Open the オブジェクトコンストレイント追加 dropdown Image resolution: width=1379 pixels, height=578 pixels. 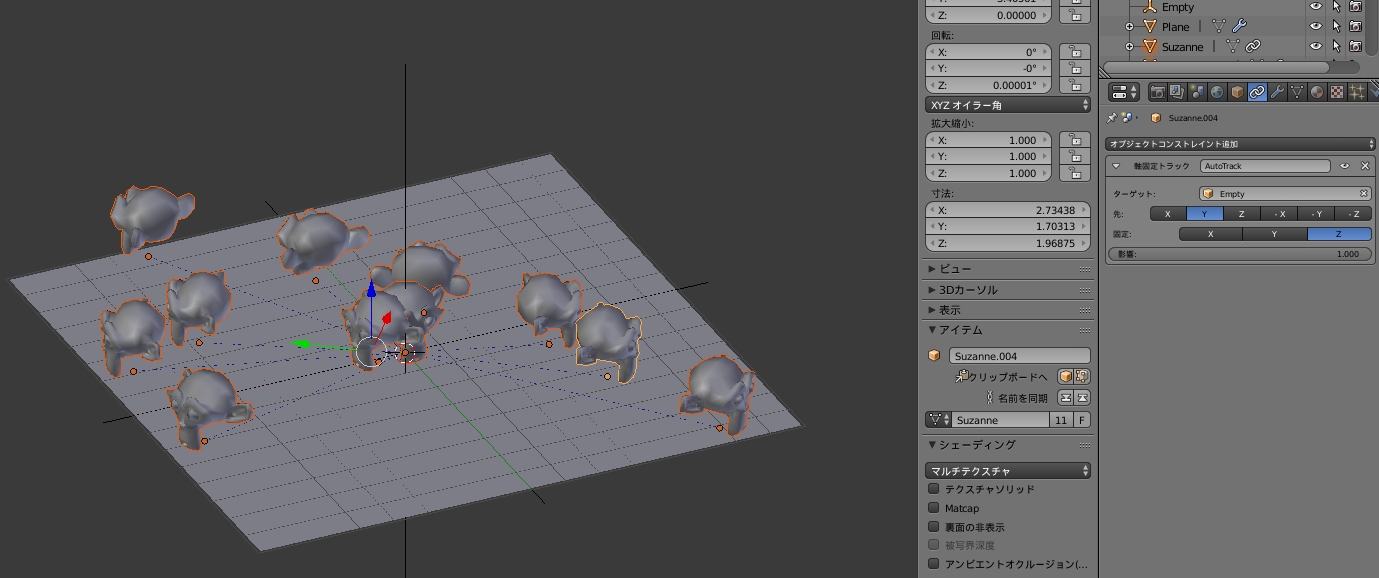(x=1242, y=144)
